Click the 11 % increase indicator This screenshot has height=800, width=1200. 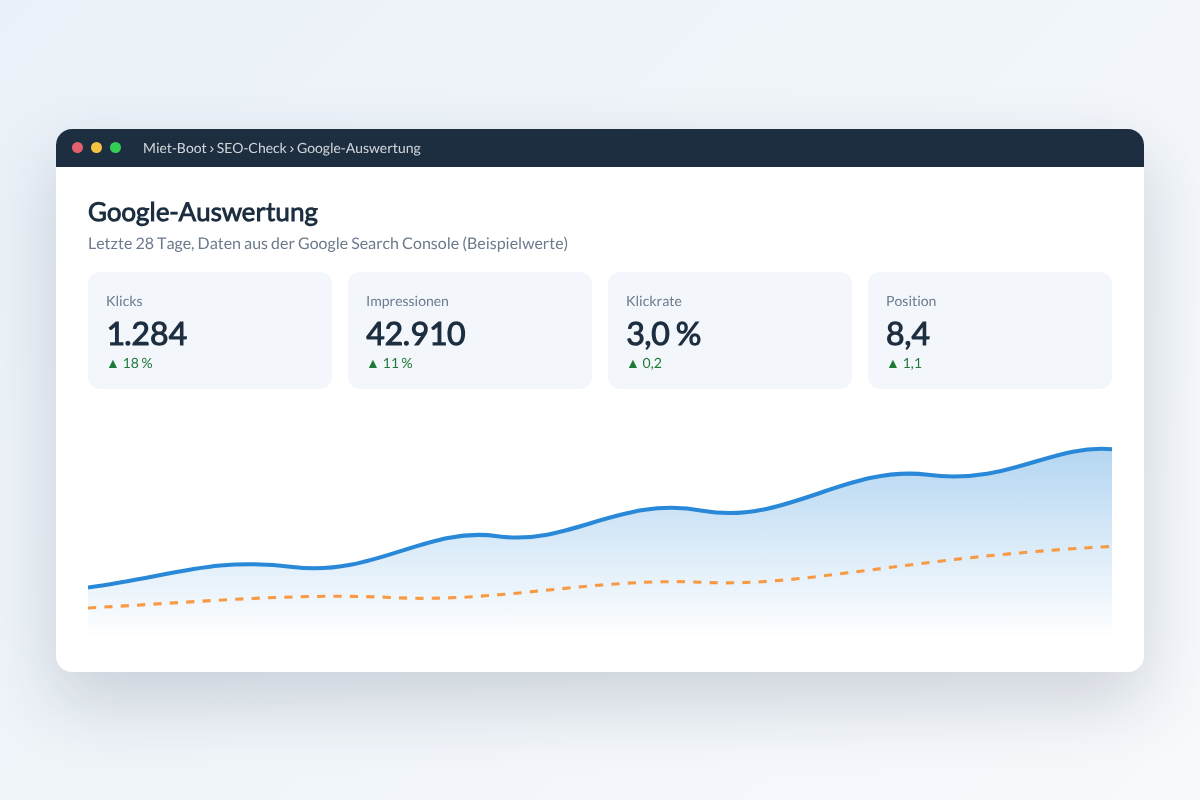[390, 363]
